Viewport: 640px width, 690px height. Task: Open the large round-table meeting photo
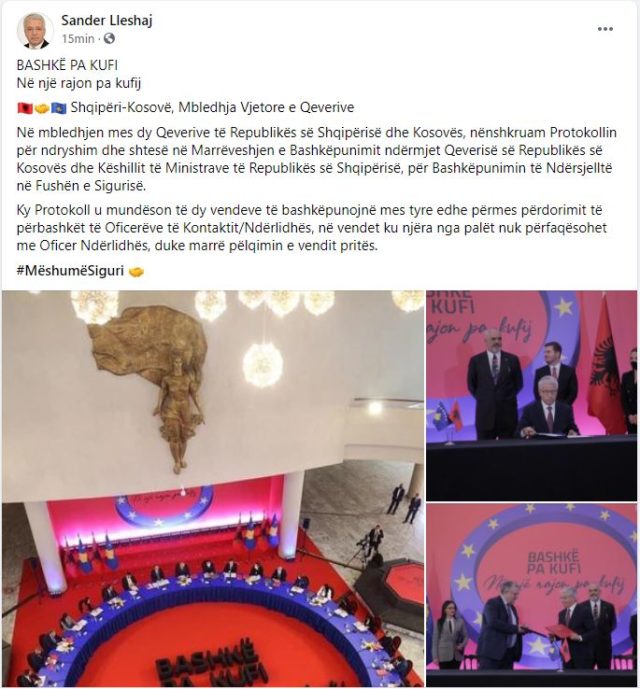(213, 488)
